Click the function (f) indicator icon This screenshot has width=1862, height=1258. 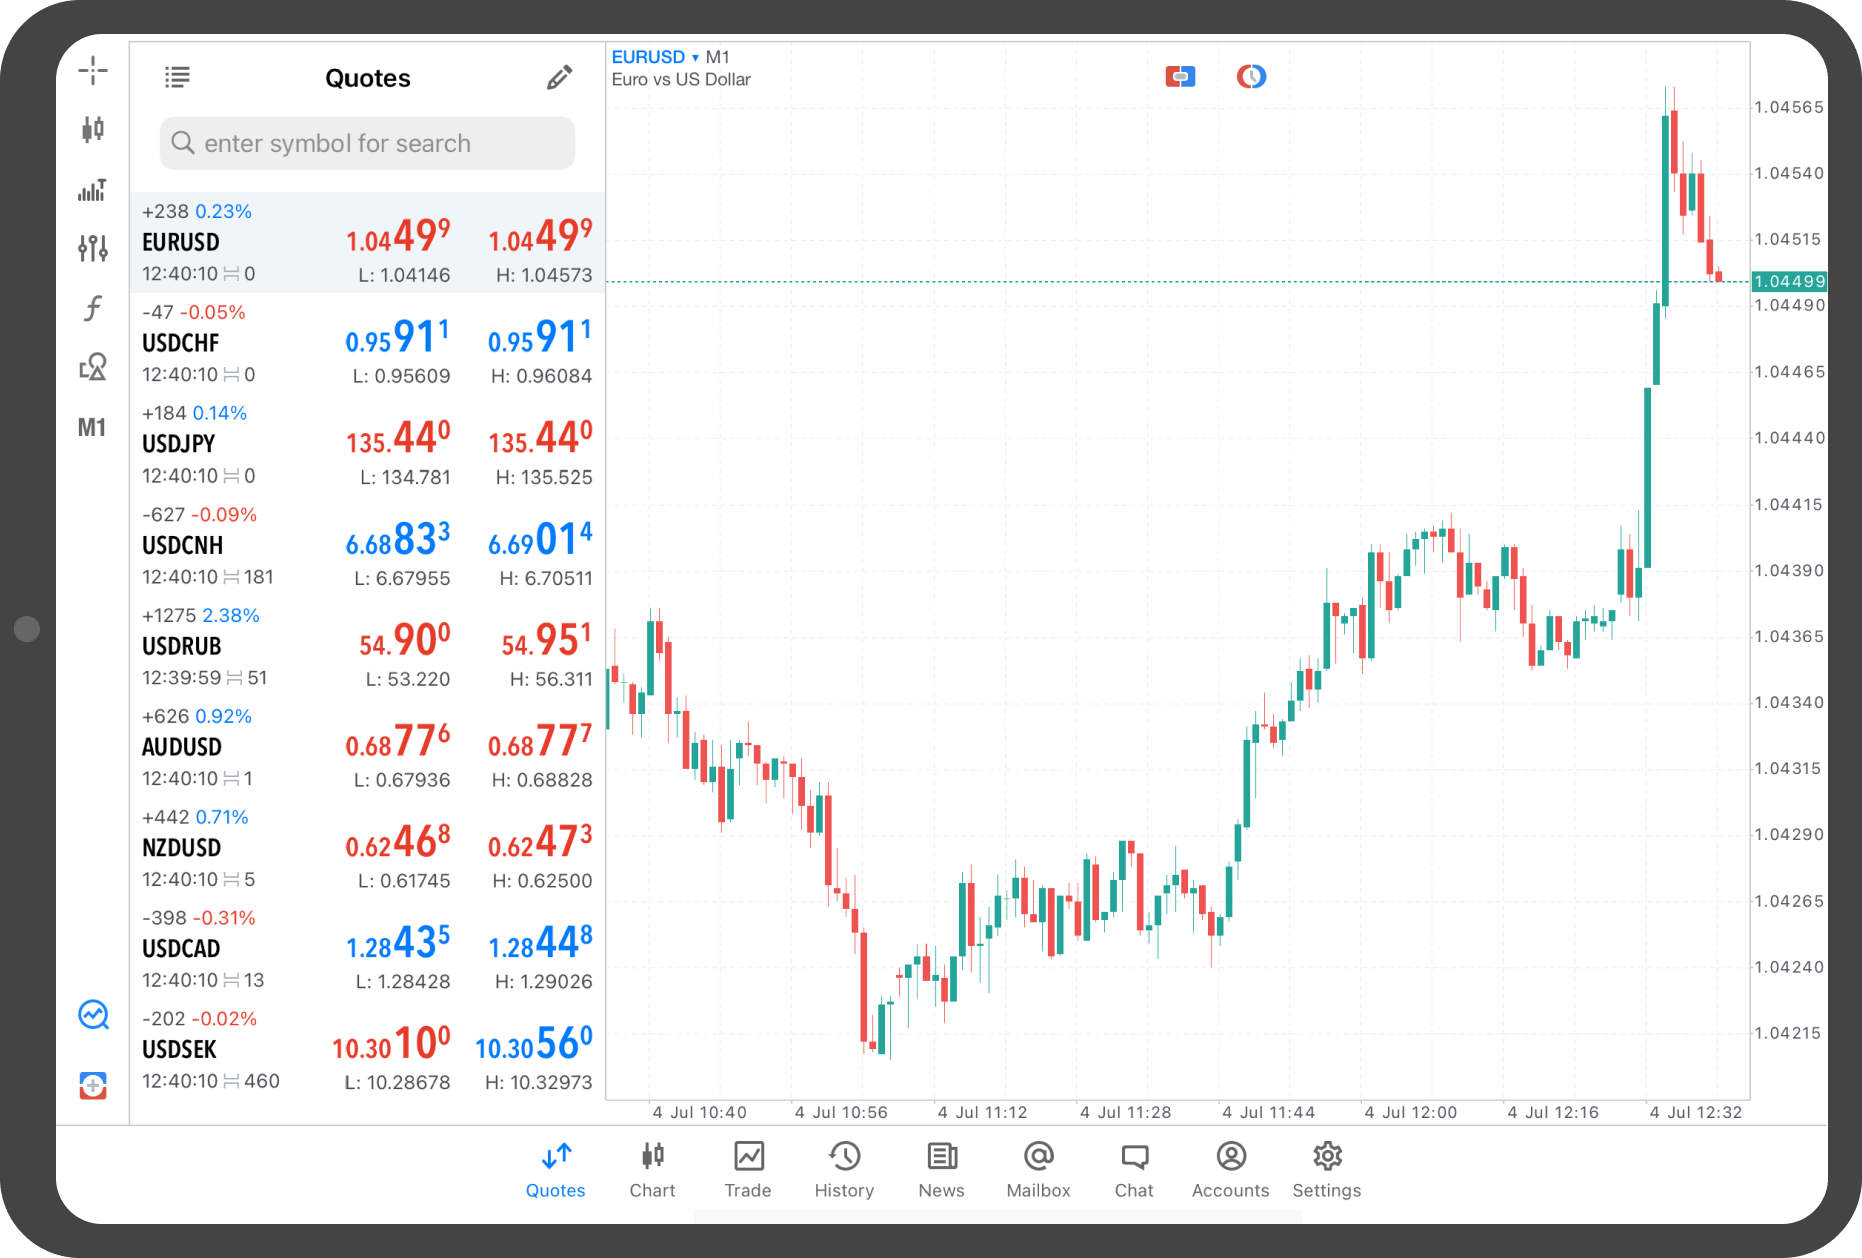tap(93, 308)
